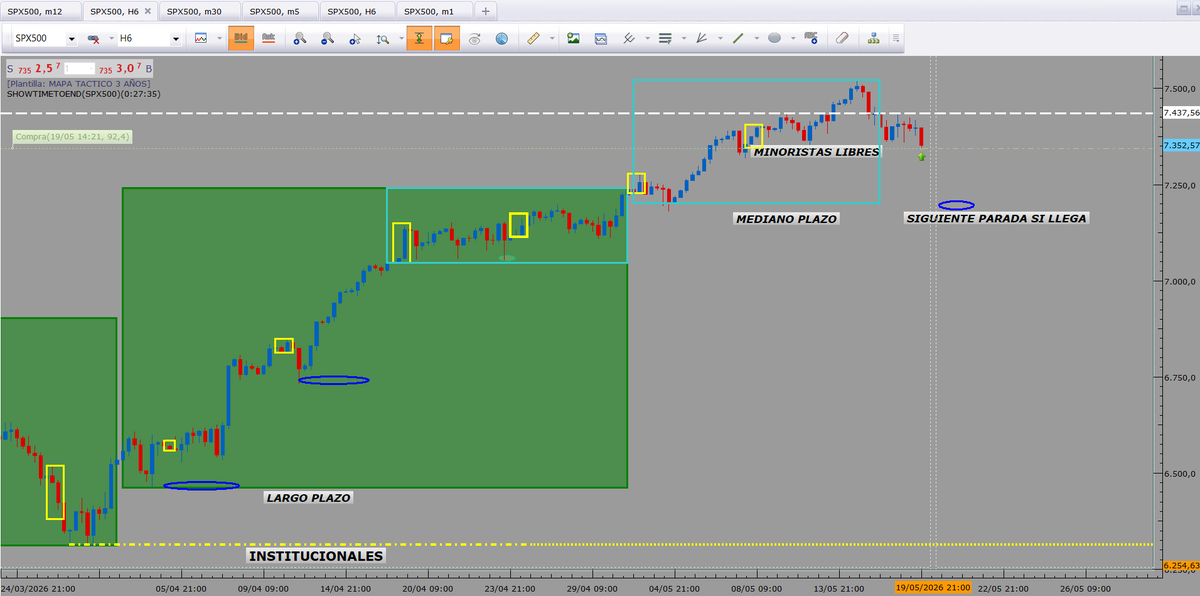Select the ruler measurement tool

[x=533, y=39]
